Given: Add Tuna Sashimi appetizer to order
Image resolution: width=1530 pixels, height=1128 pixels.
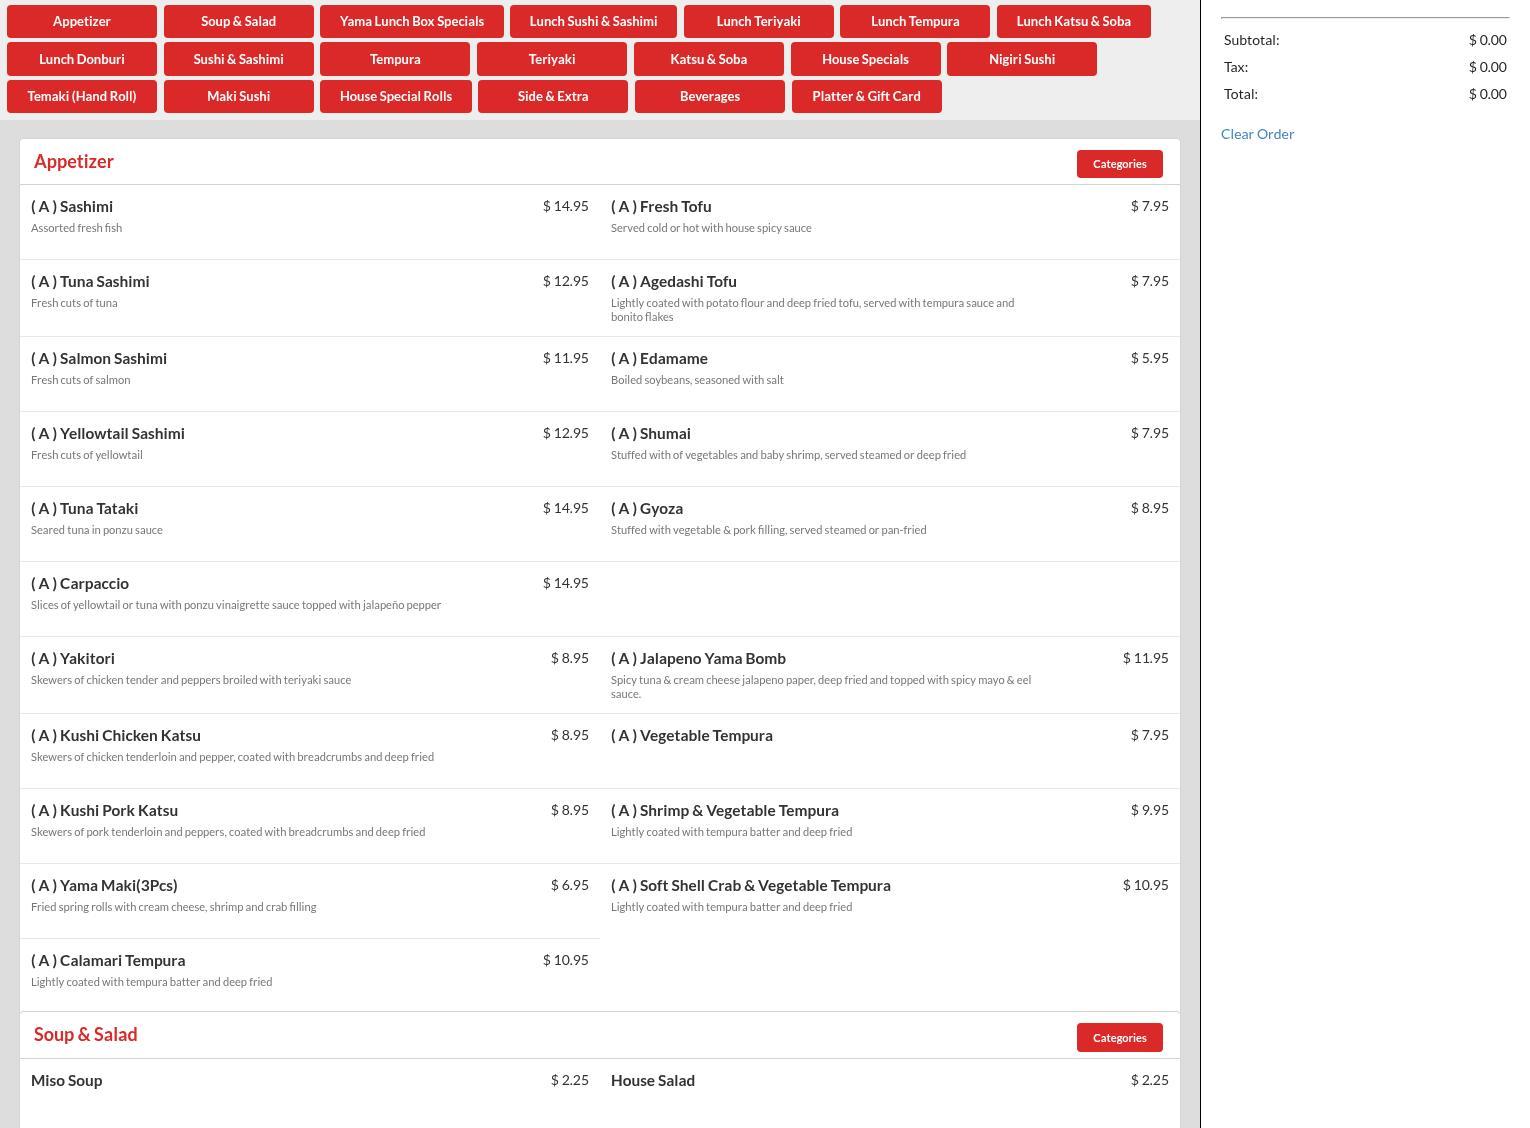Looking at the screenshot, I should tap(310, 298).
